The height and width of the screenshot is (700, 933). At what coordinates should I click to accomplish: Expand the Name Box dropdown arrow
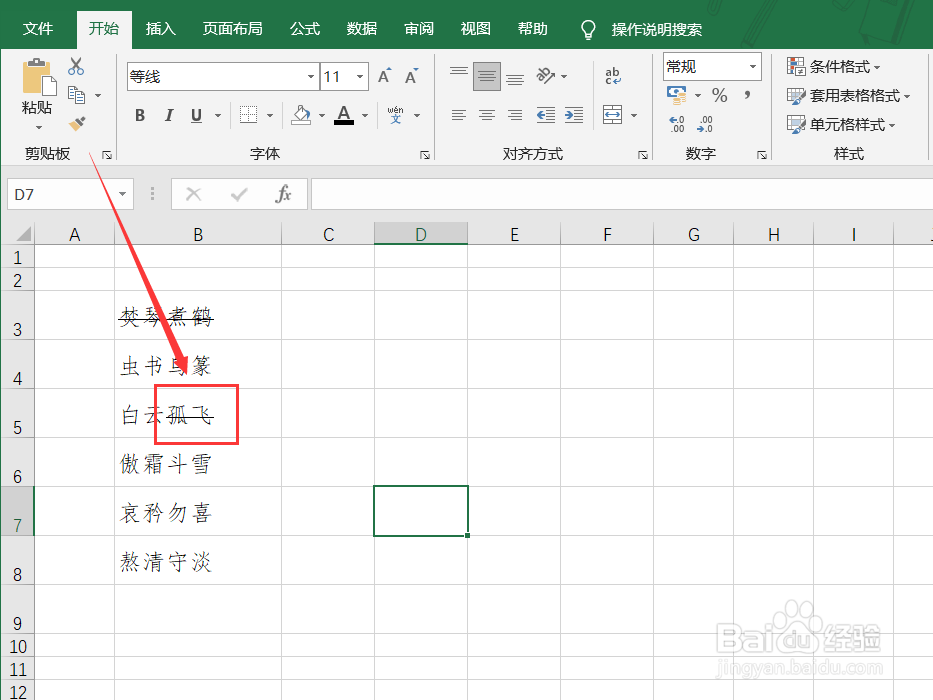(122, 194)
